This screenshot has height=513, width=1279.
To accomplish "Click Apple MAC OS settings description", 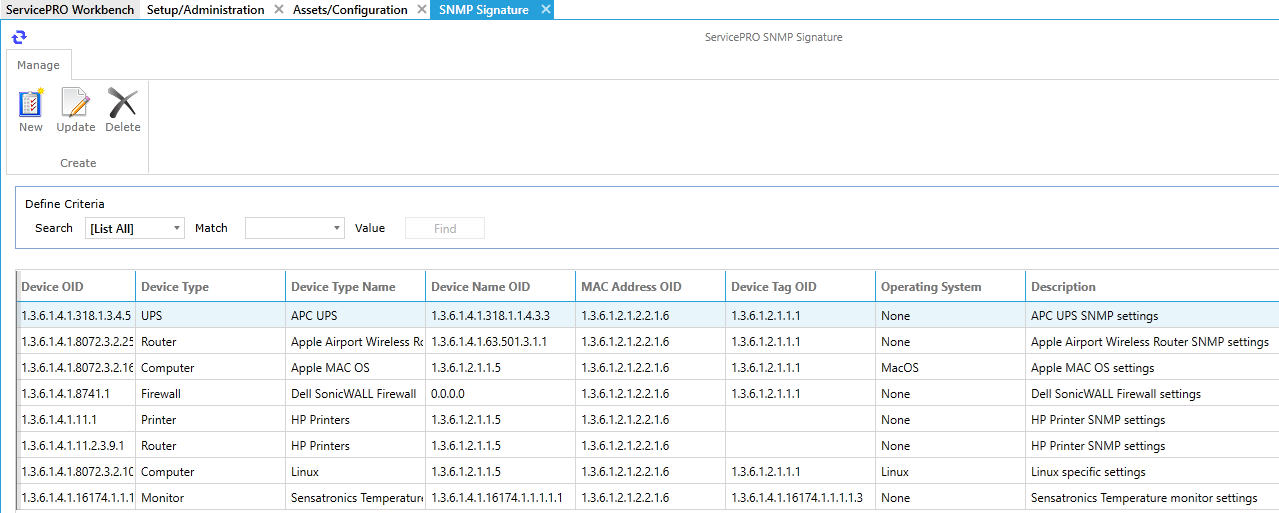I will pos(1152,367).
